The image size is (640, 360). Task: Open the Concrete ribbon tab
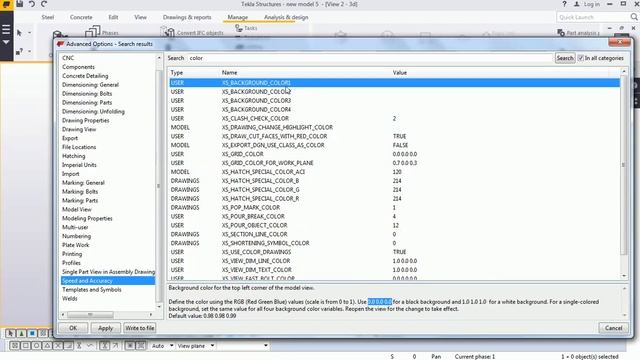click(x=81, y=17)
